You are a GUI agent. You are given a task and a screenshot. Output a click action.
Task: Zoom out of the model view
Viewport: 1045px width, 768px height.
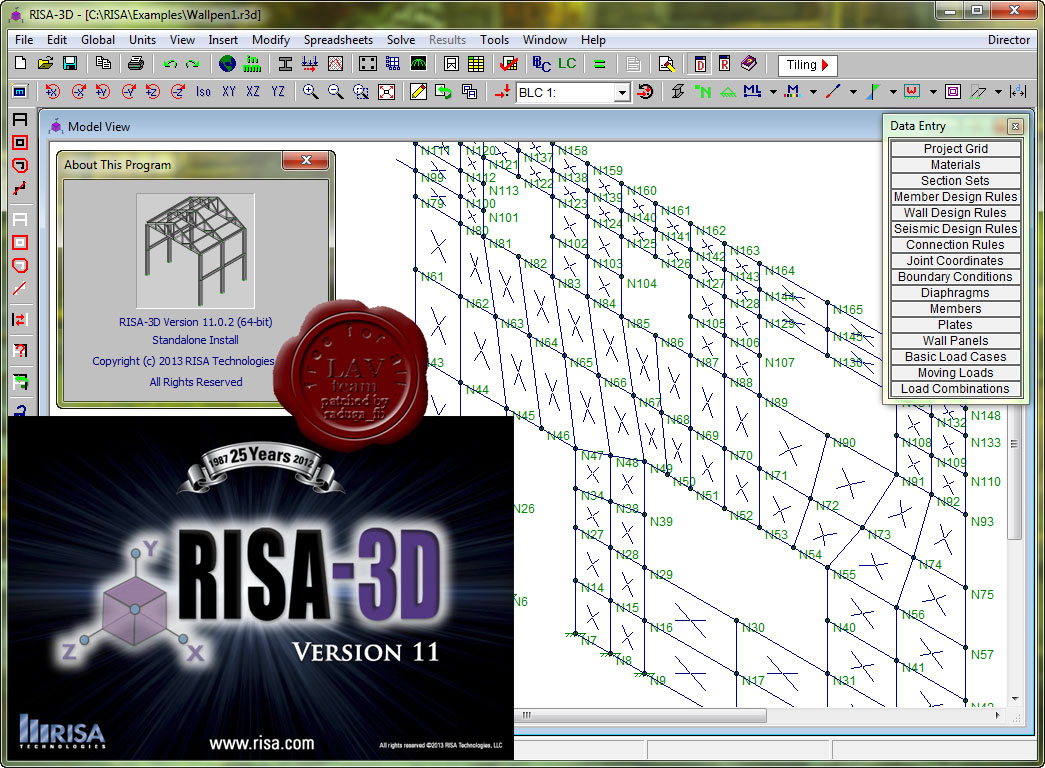point(335,91)
